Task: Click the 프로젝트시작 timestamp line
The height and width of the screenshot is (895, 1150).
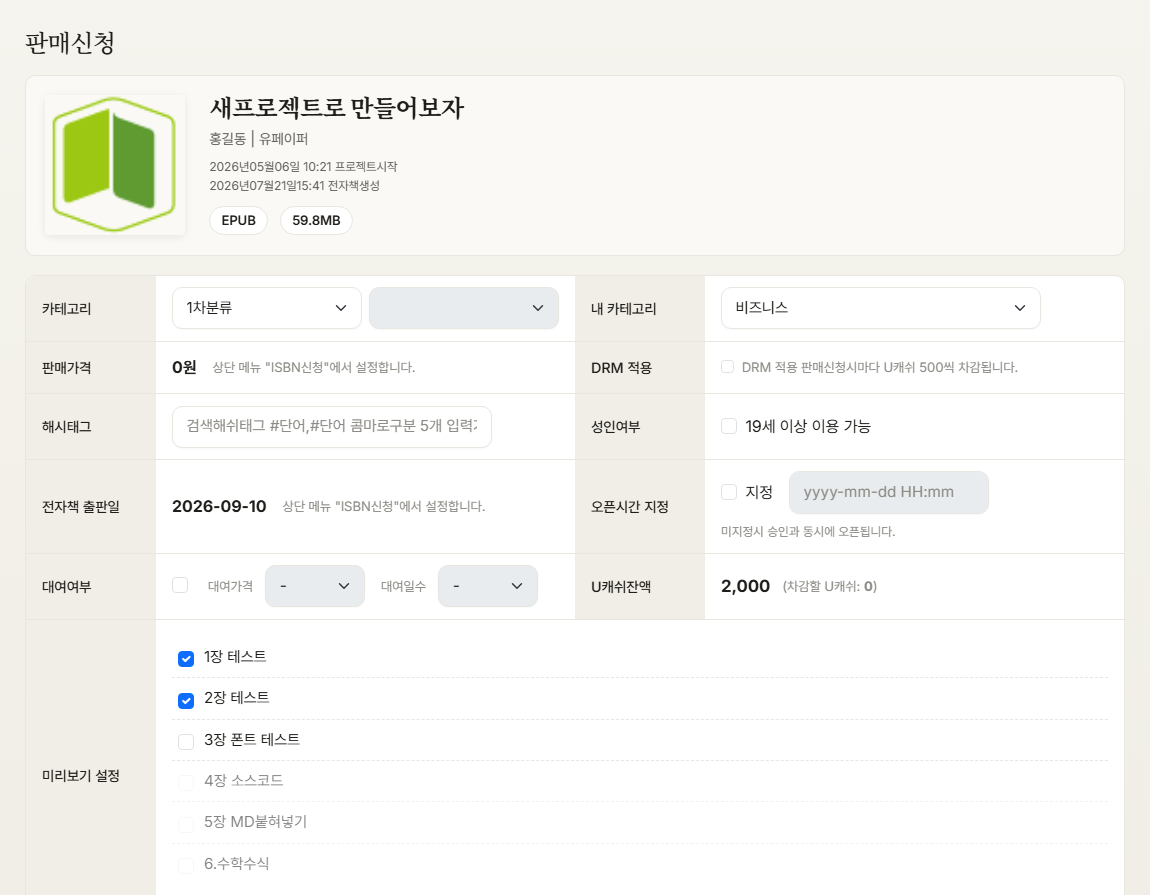Action: pos(304,167)
